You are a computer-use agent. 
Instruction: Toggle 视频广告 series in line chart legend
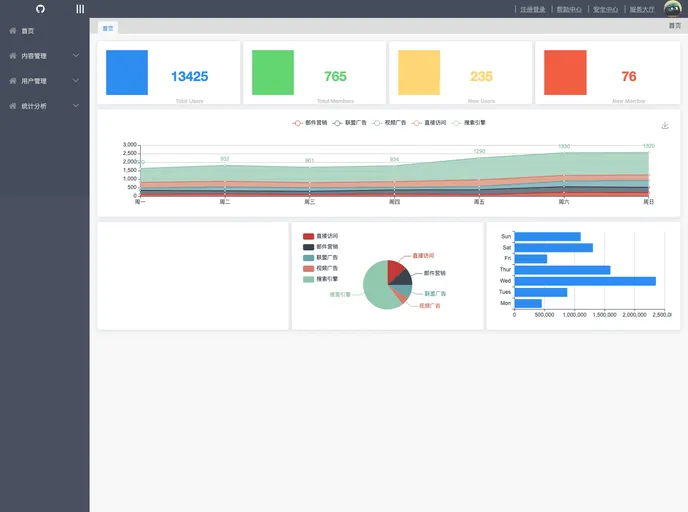point(389,123)
